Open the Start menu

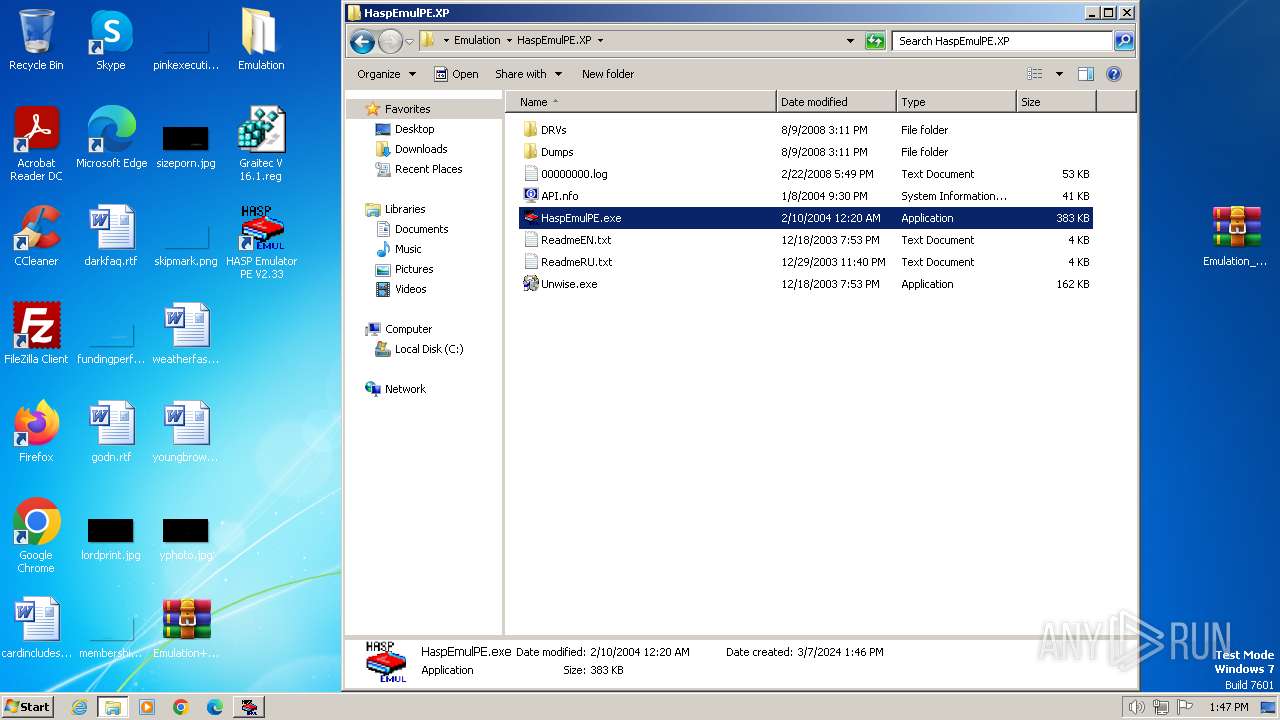[x=27, y=707]
